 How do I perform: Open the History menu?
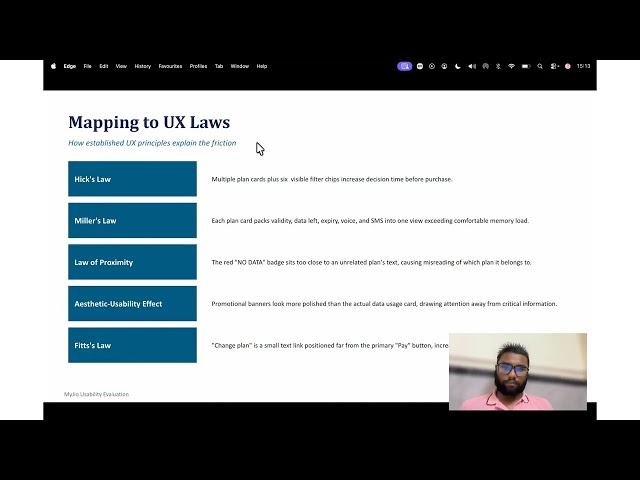[x=142, y=66]
